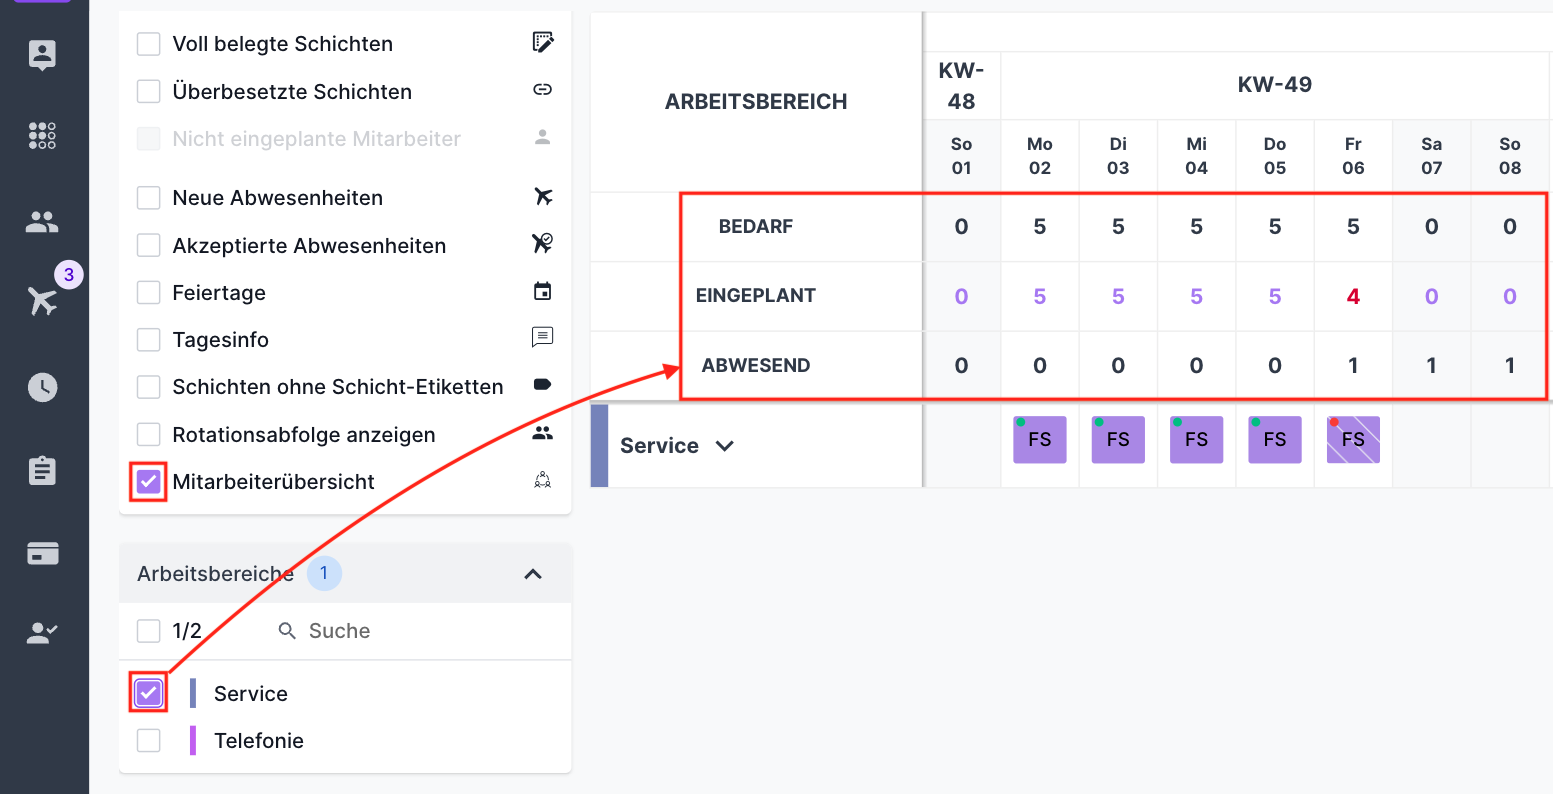Open the profile contact icon in sidebar
Viewport: 1553px width, 794px height.
click(x=42, y=55)
